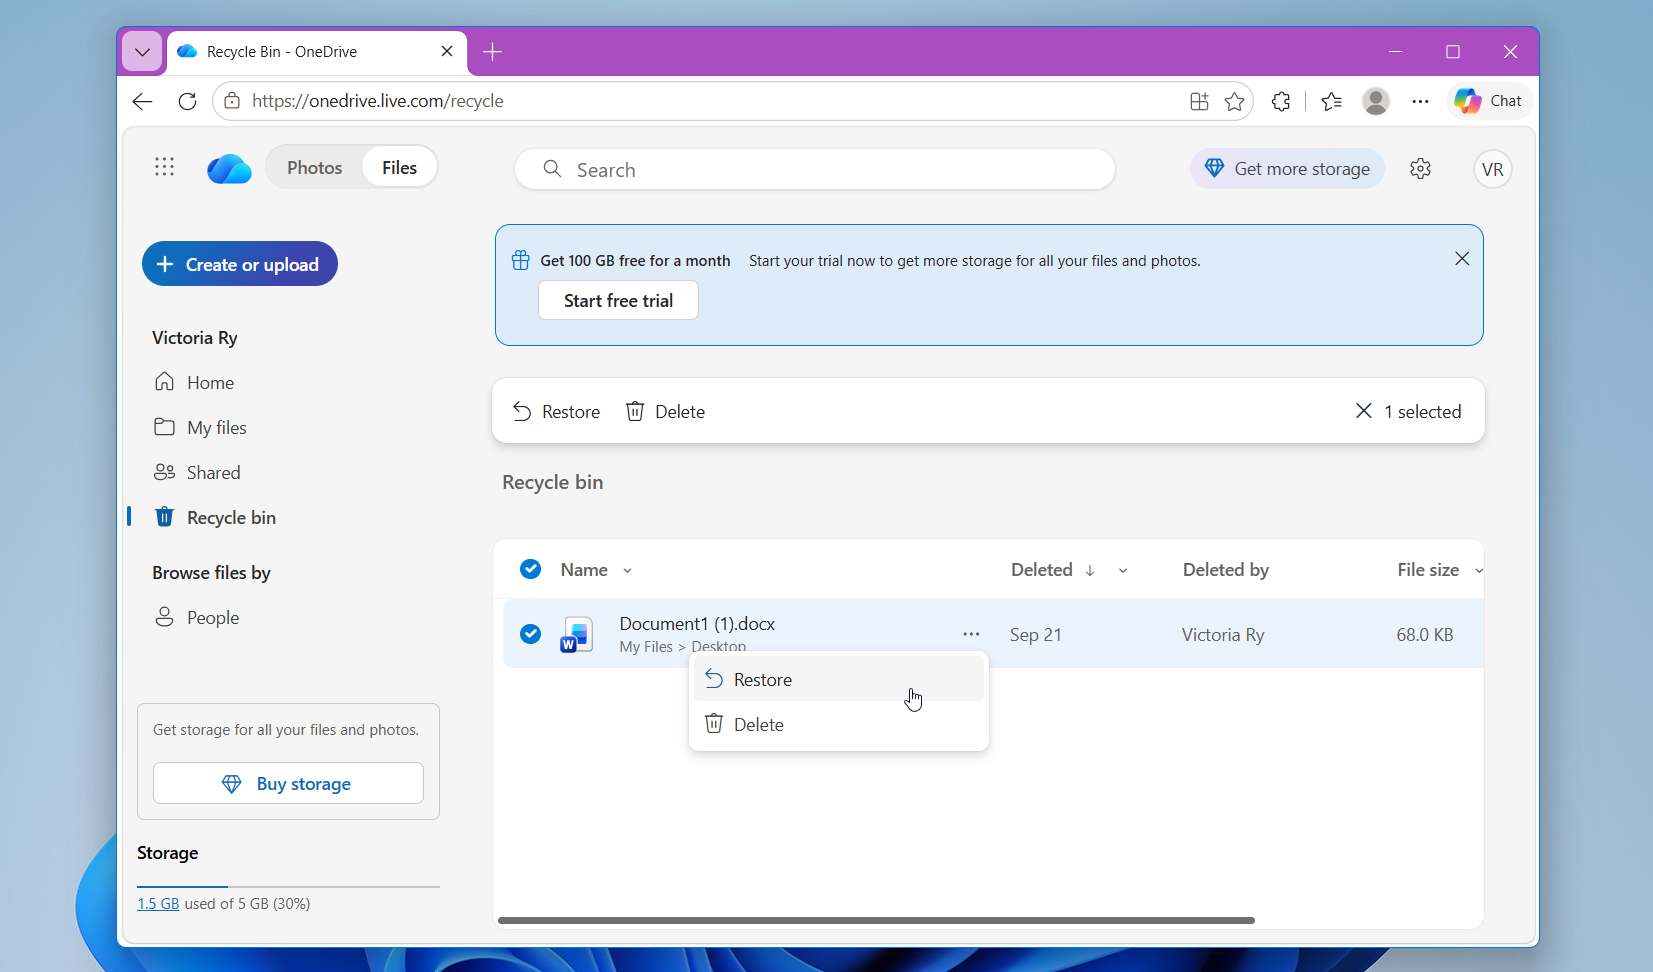Click the split screen icon in address bar
1653x972 pixels.
[x=1199, y=101]
